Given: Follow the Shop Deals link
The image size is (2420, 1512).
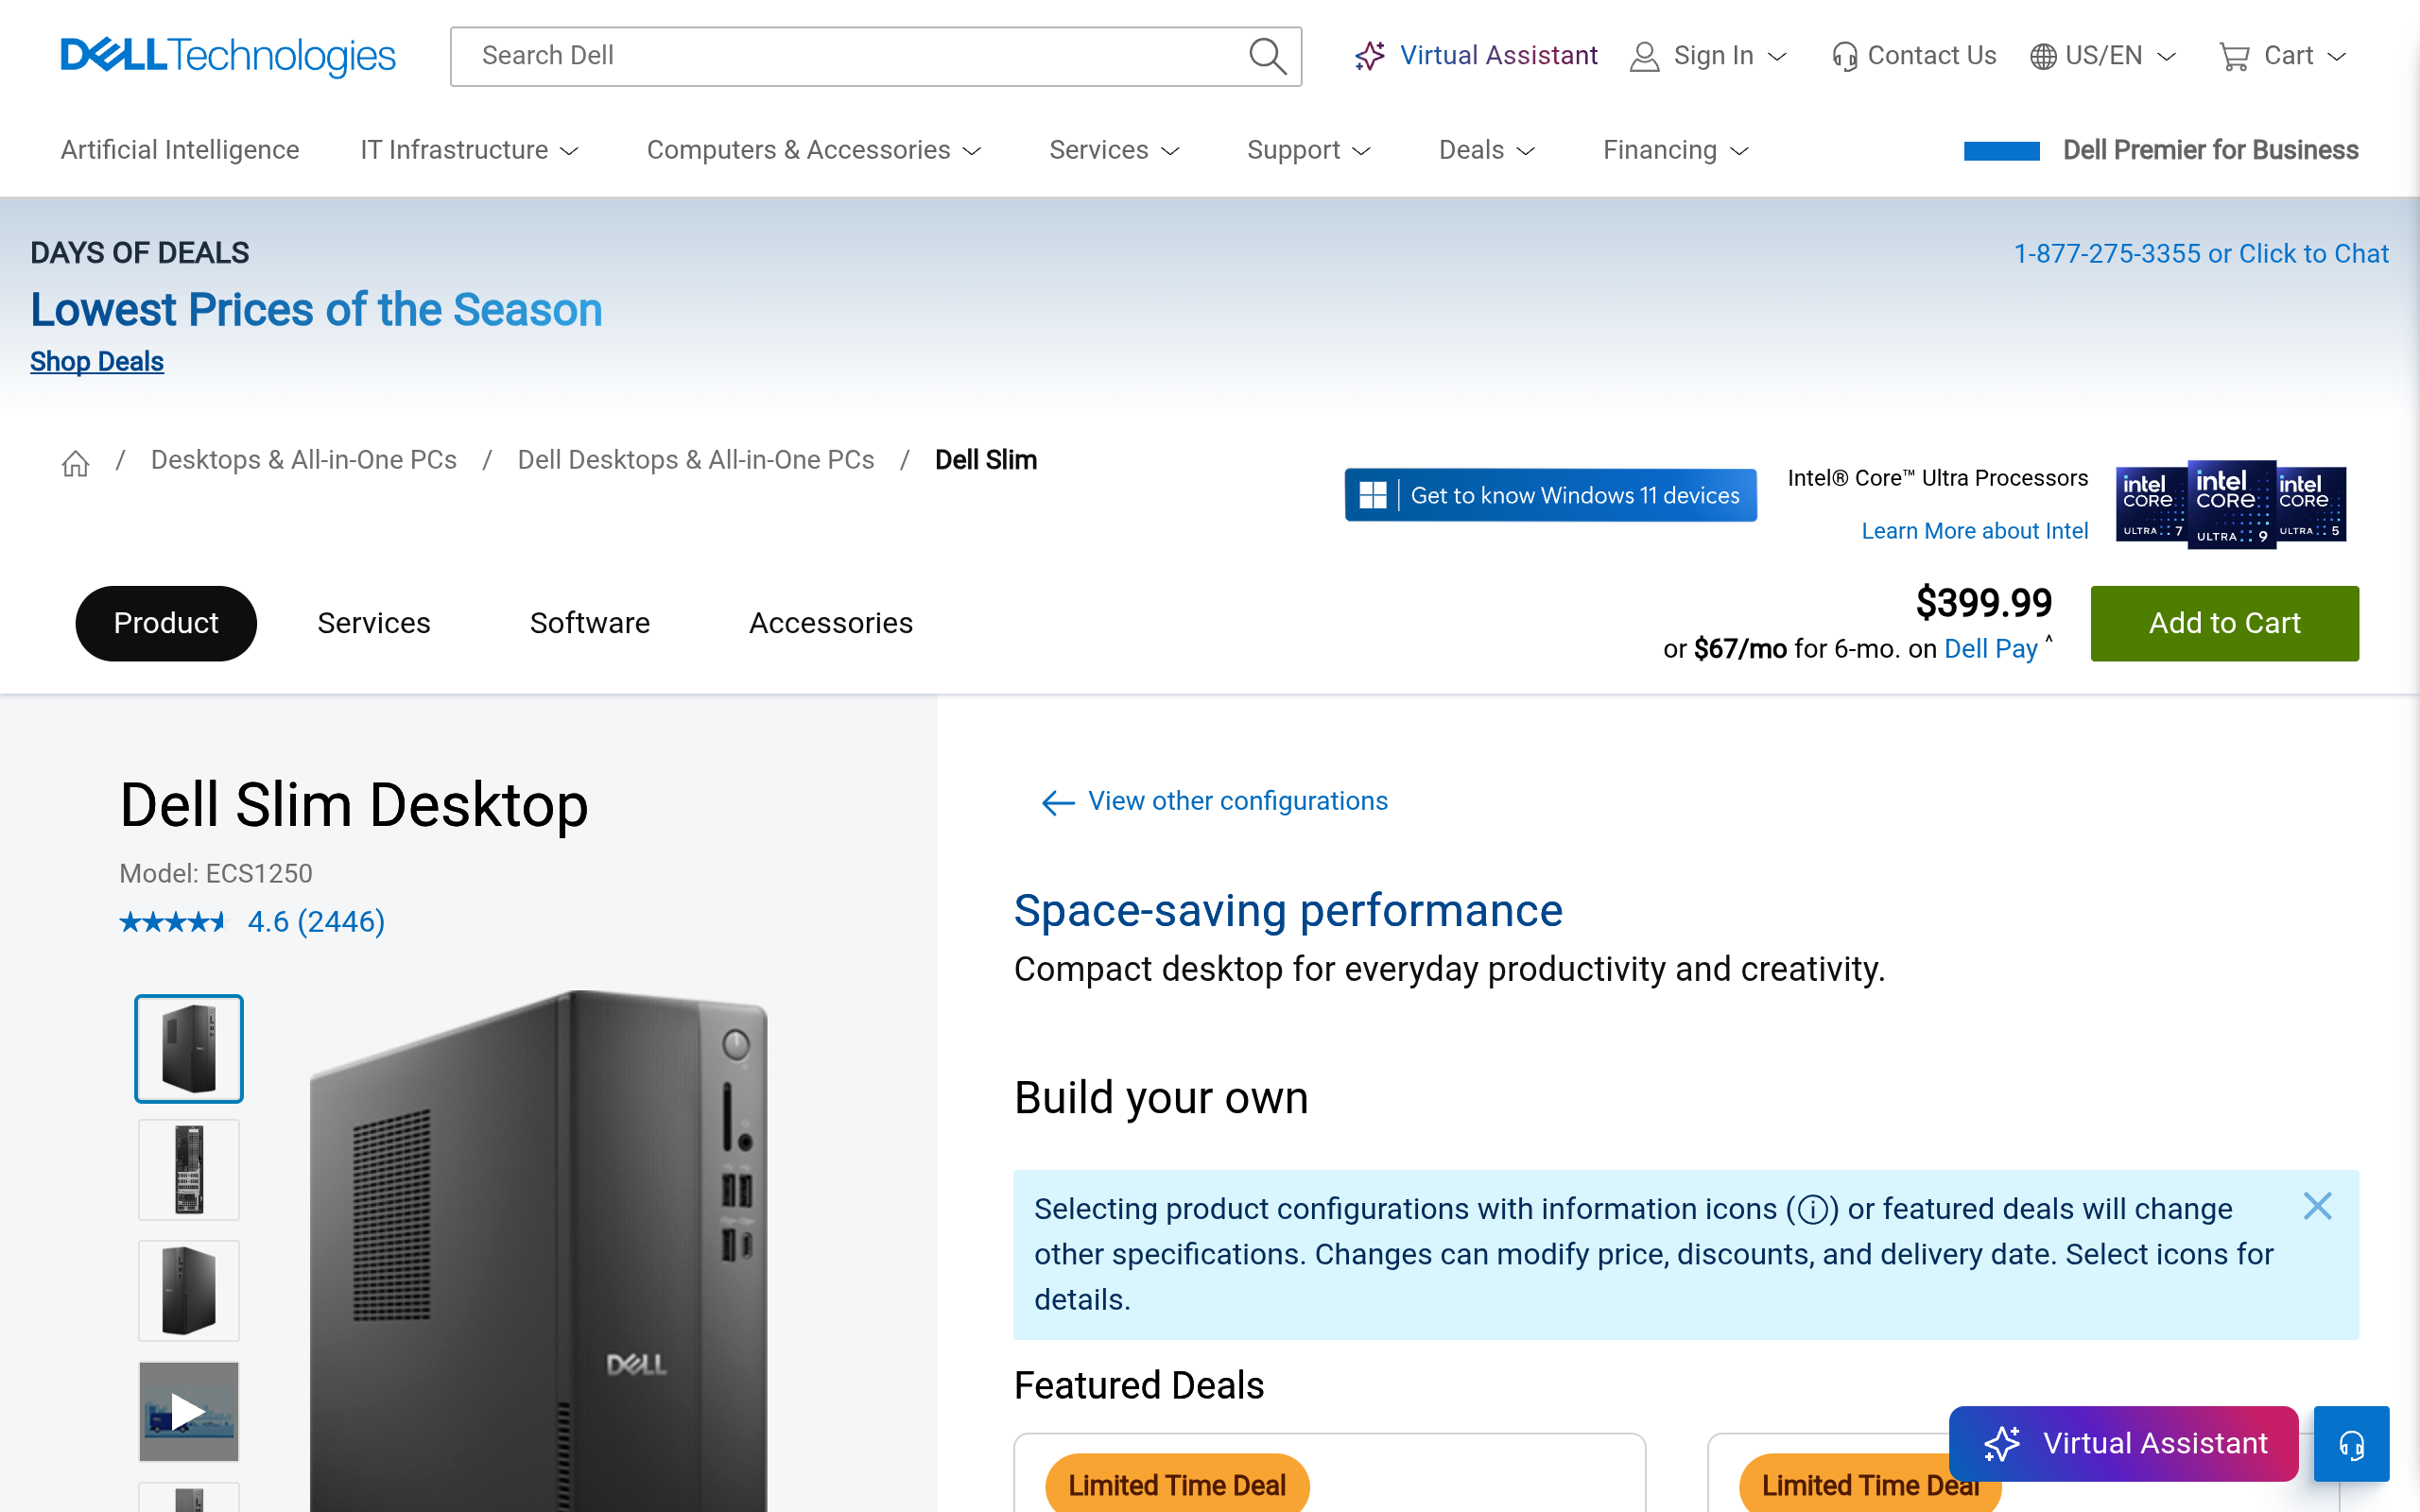Looking at the screenshot, I should 97,362.
